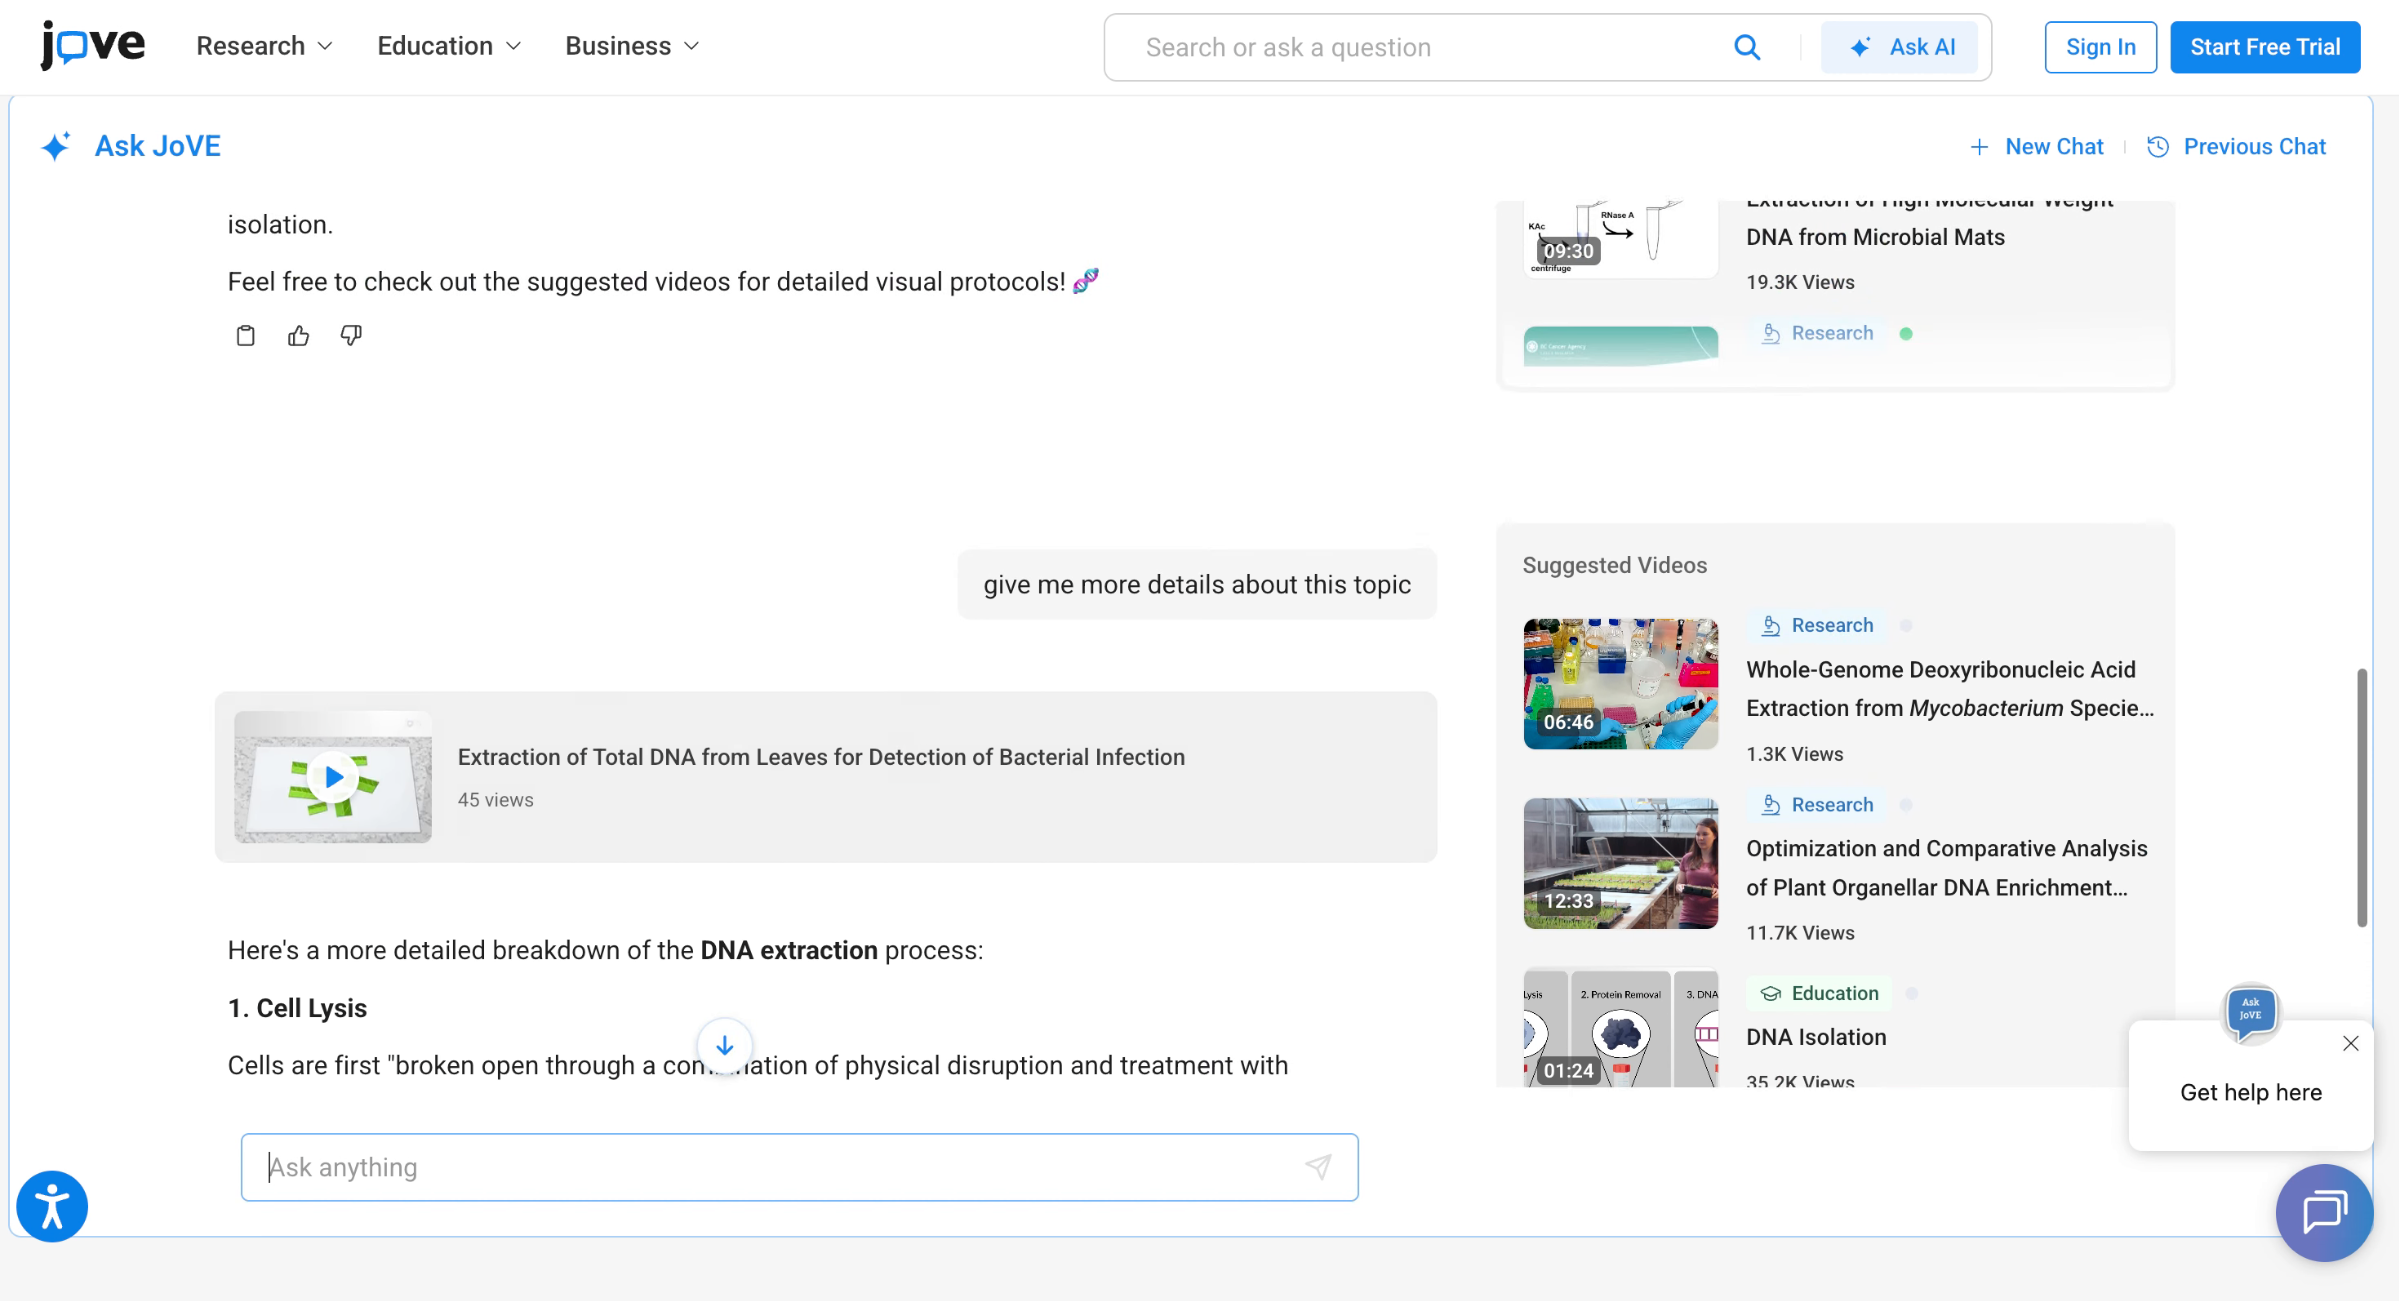Viewport: 2399px width, 1301px height.
Task: Click the Research tag above Optimization video
Action: point(1817,805)
